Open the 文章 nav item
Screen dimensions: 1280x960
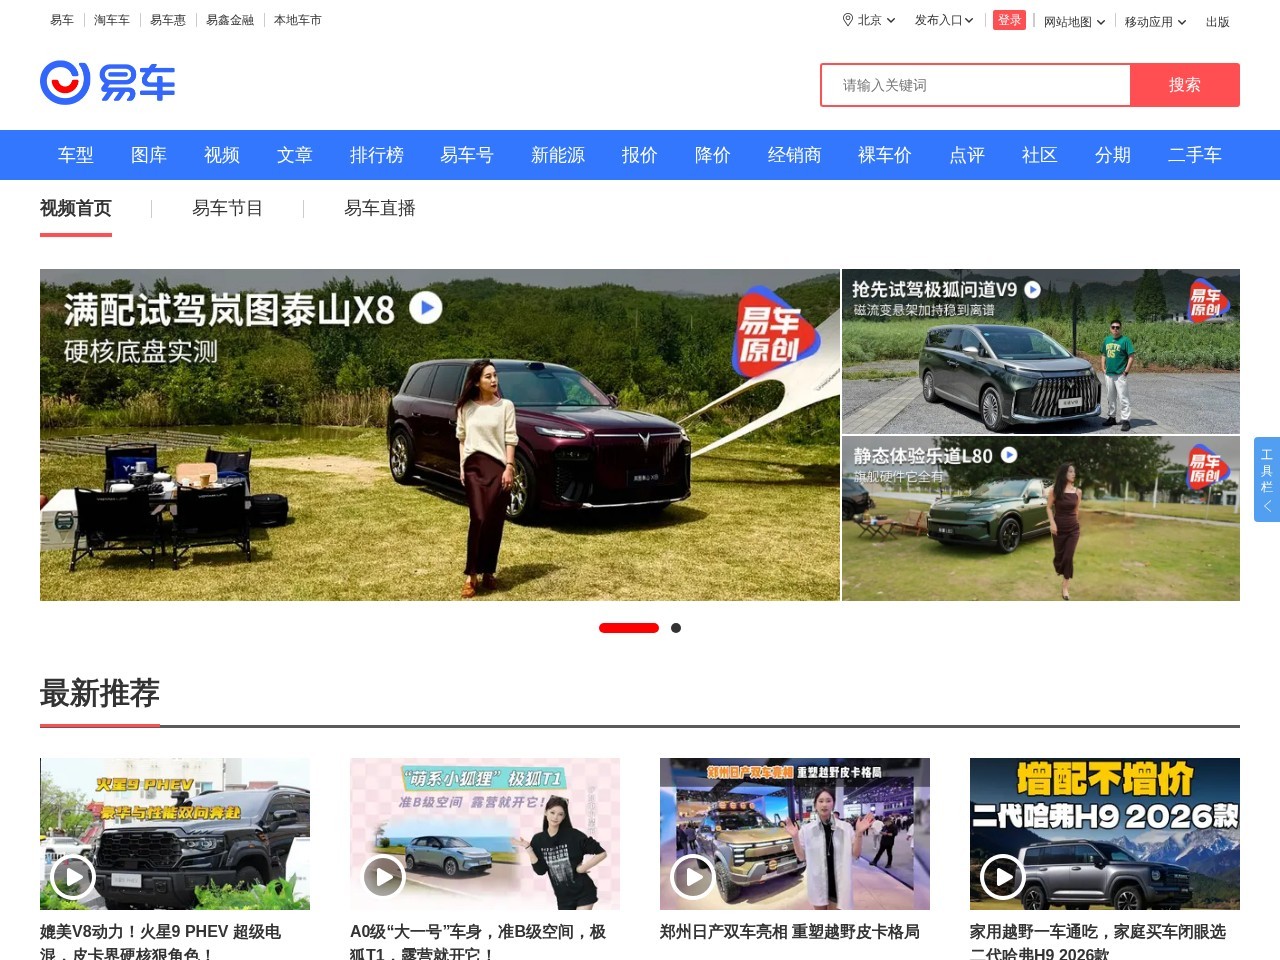coord(295,155)
